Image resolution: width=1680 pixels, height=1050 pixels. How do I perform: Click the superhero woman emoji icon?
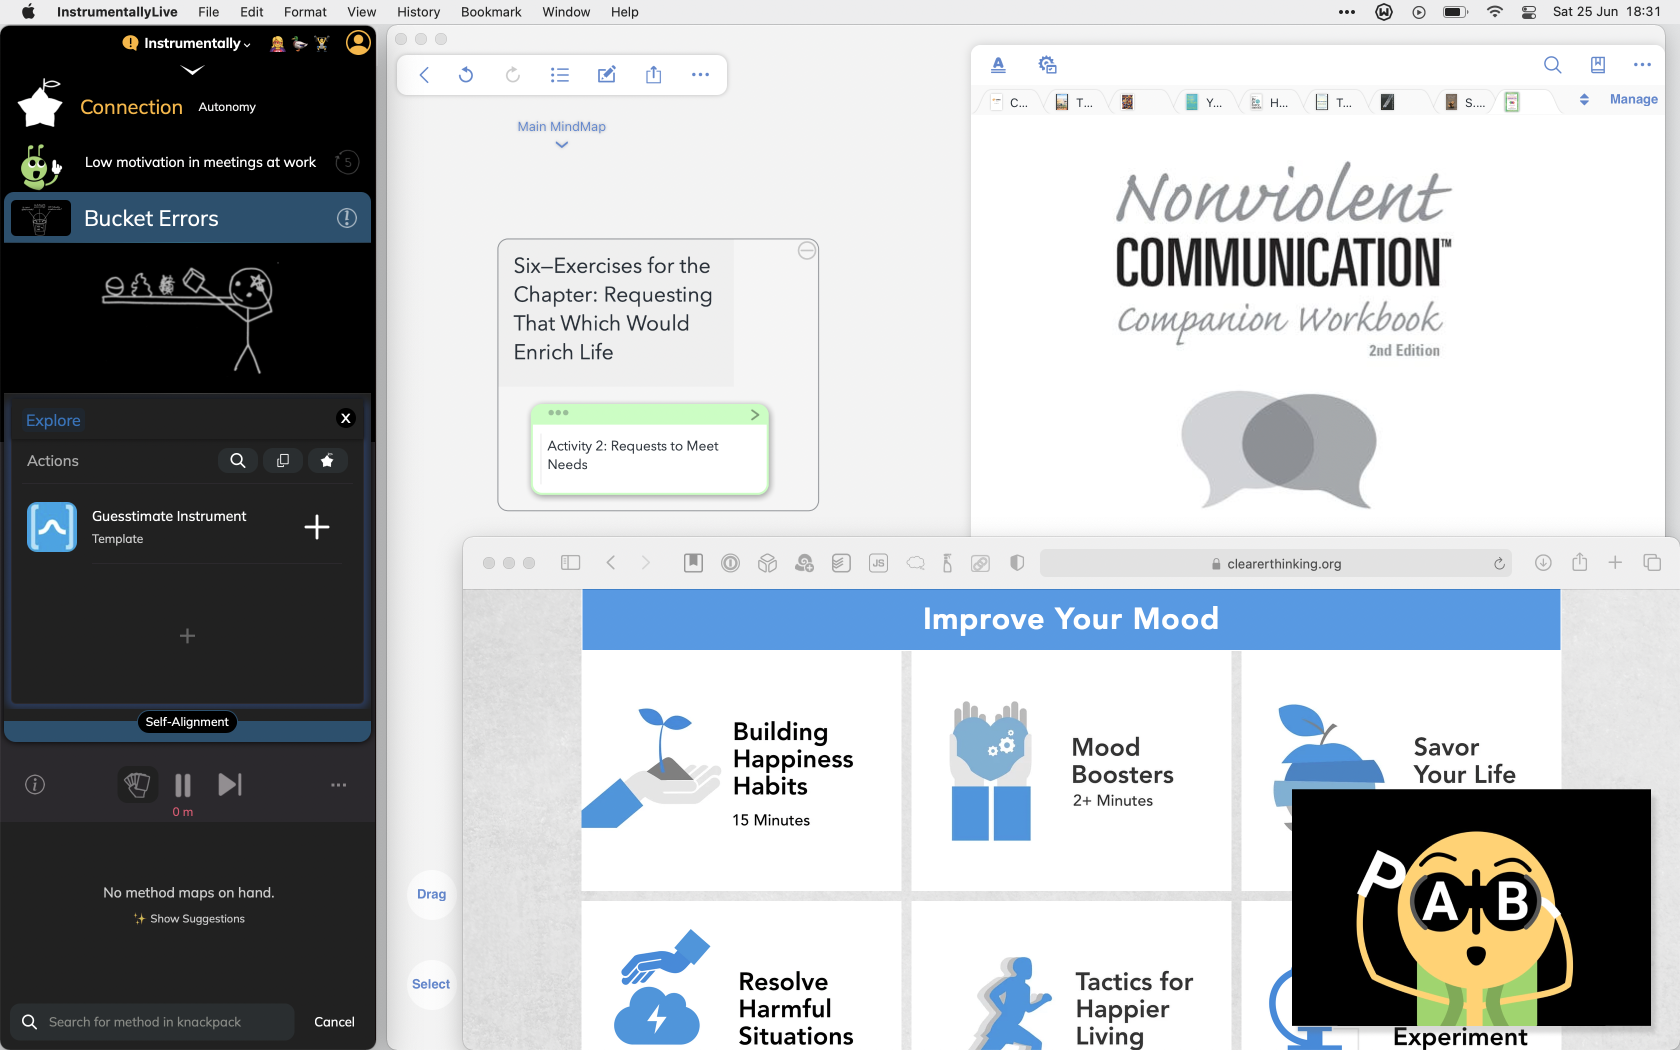tap(277, 44)
